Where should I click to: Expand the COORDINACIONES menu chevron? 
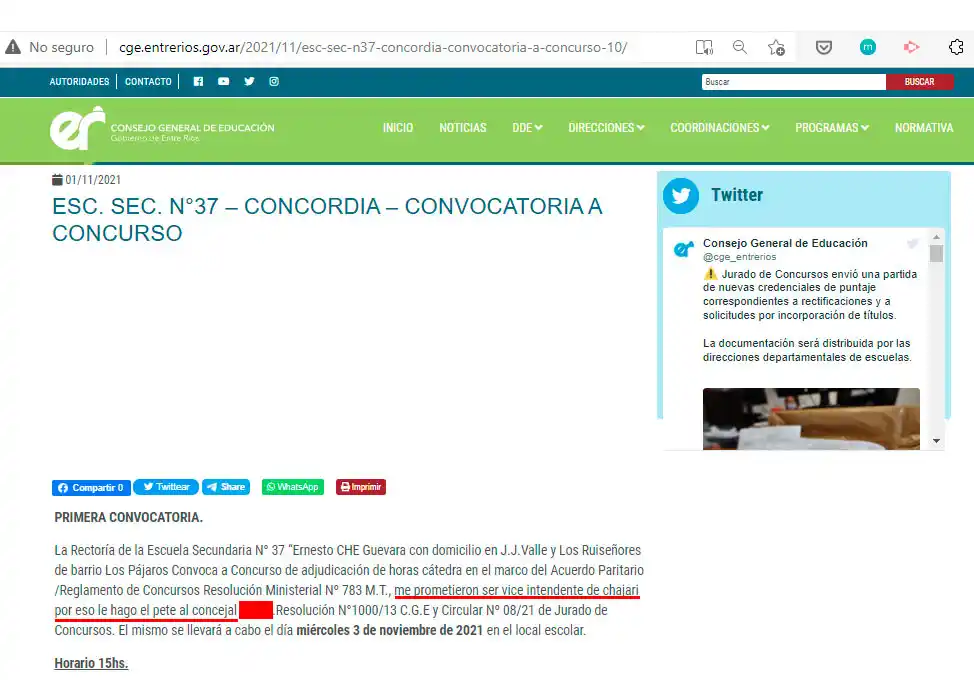(766, 128)
